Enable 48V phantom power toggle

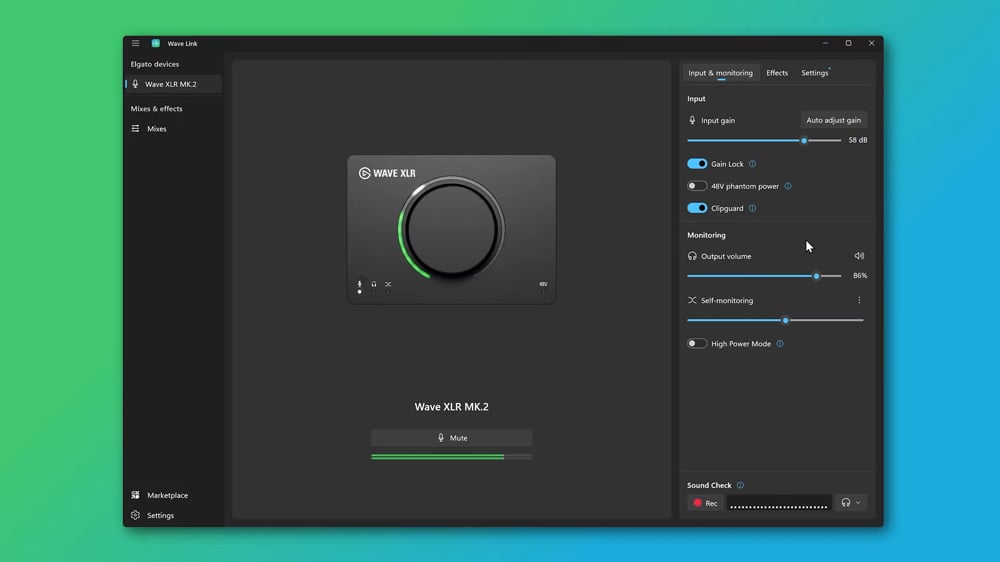(x=697, y=186)
